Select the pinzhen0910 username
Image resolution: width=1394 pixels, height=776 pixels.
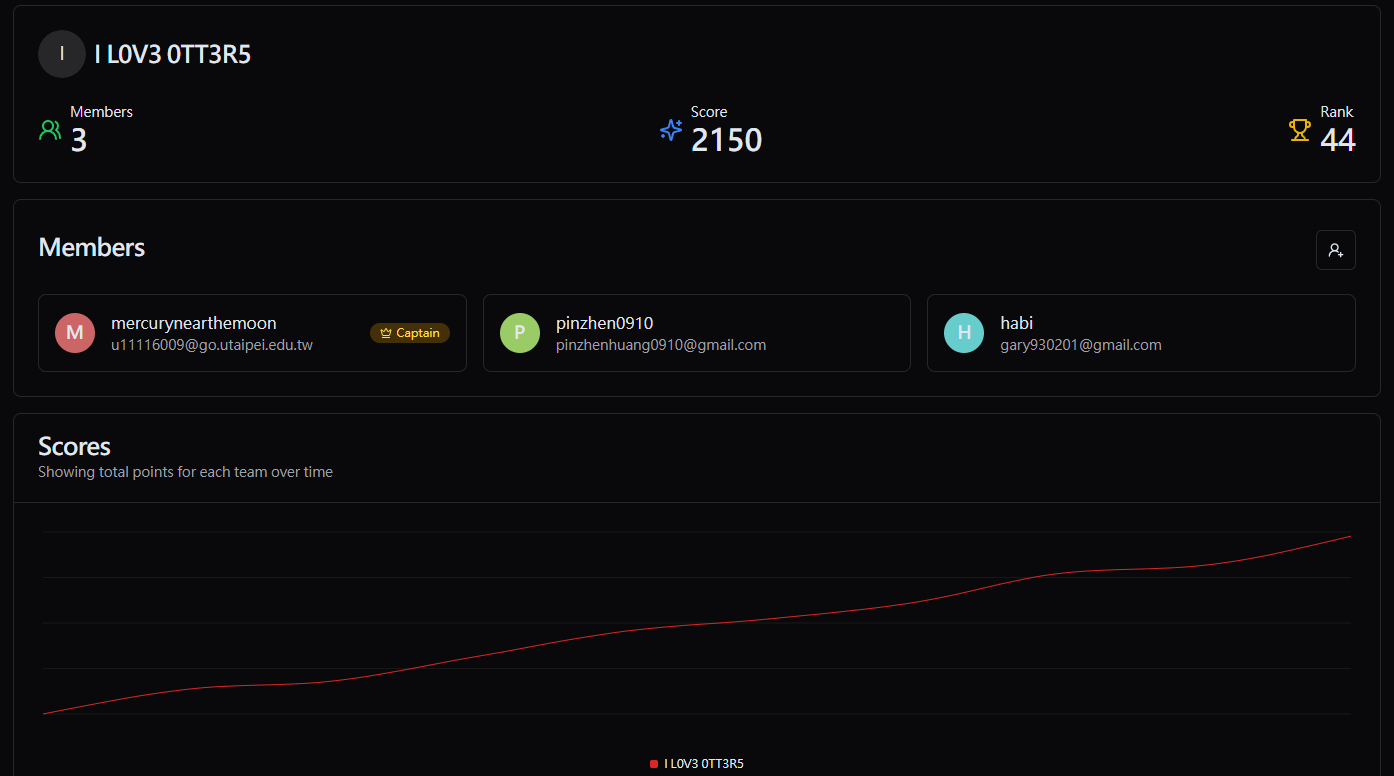[604, 323]
